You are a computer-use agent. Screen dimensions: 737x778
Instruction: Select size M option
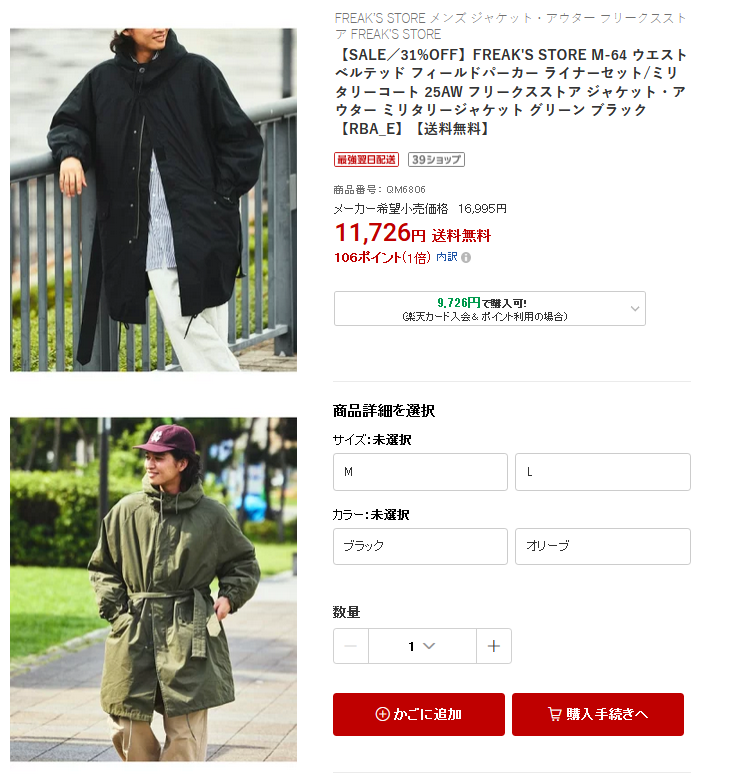pos(420,472)
